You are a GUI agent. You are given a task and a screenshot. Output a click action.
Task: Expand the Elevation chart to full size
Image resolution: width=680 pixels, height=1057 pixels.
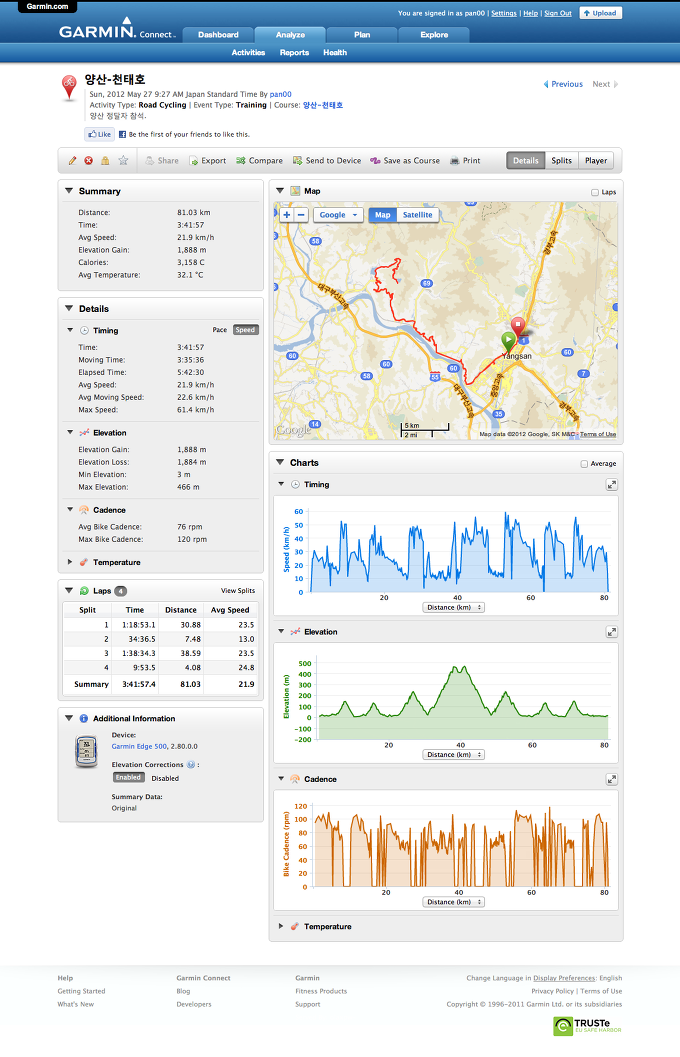[611, 632]
